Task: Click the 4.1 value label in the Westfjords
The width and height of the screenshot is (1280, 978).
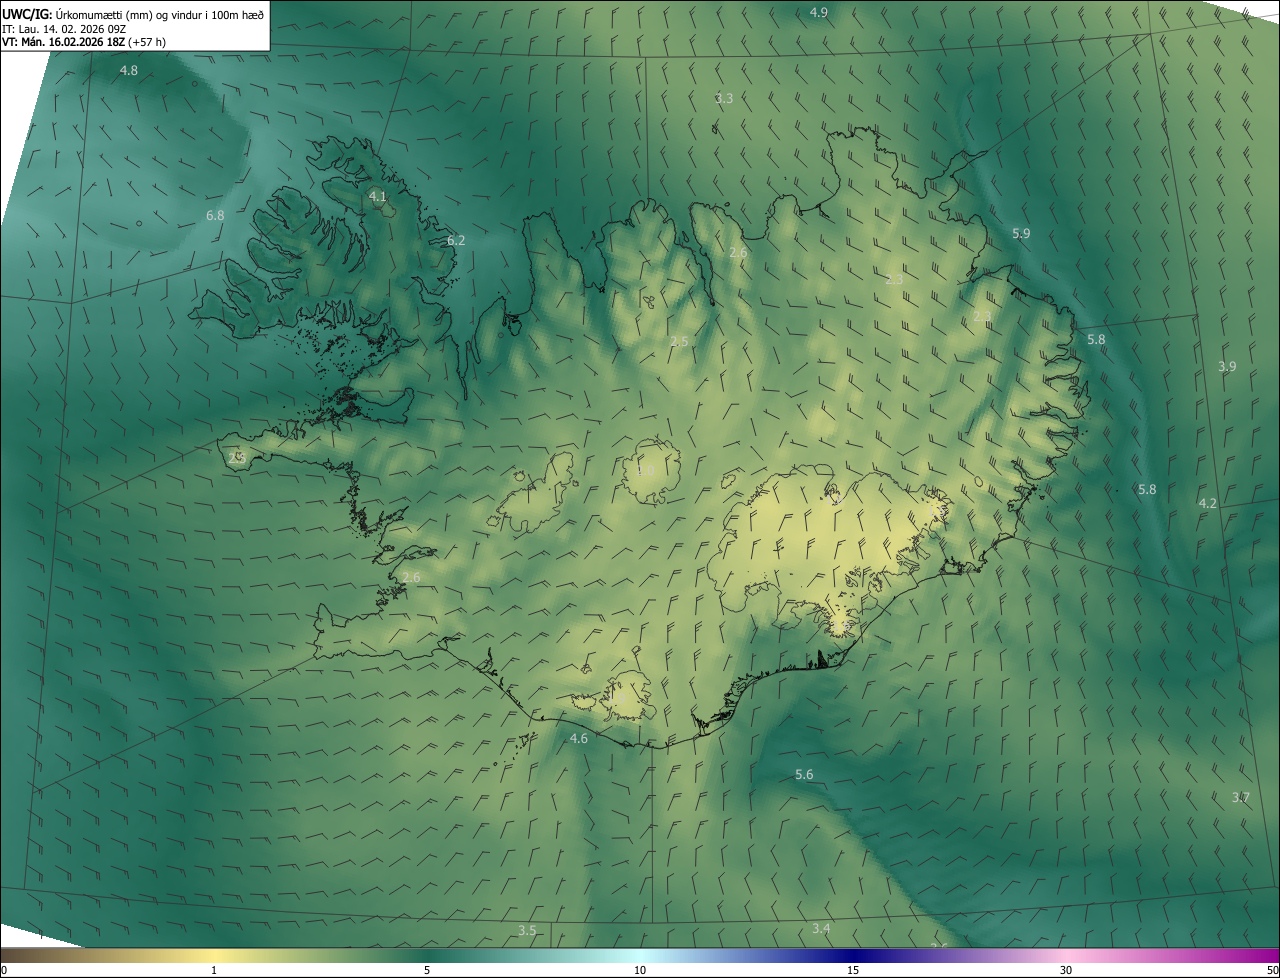Action: pyautogui.click(x=377, y=196)
